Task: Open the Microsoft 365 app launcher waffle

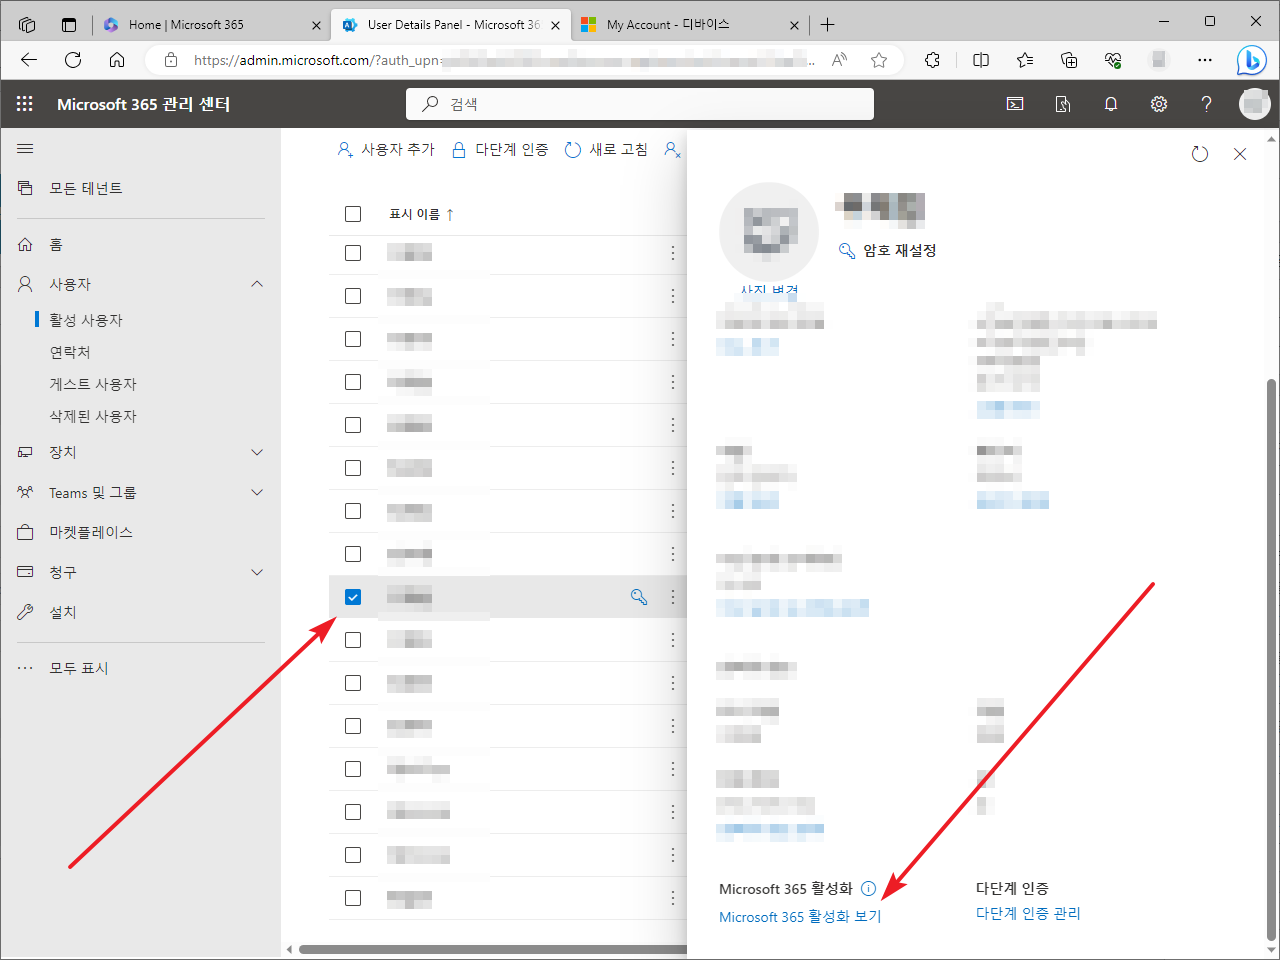Action: [x=25, y=104]
